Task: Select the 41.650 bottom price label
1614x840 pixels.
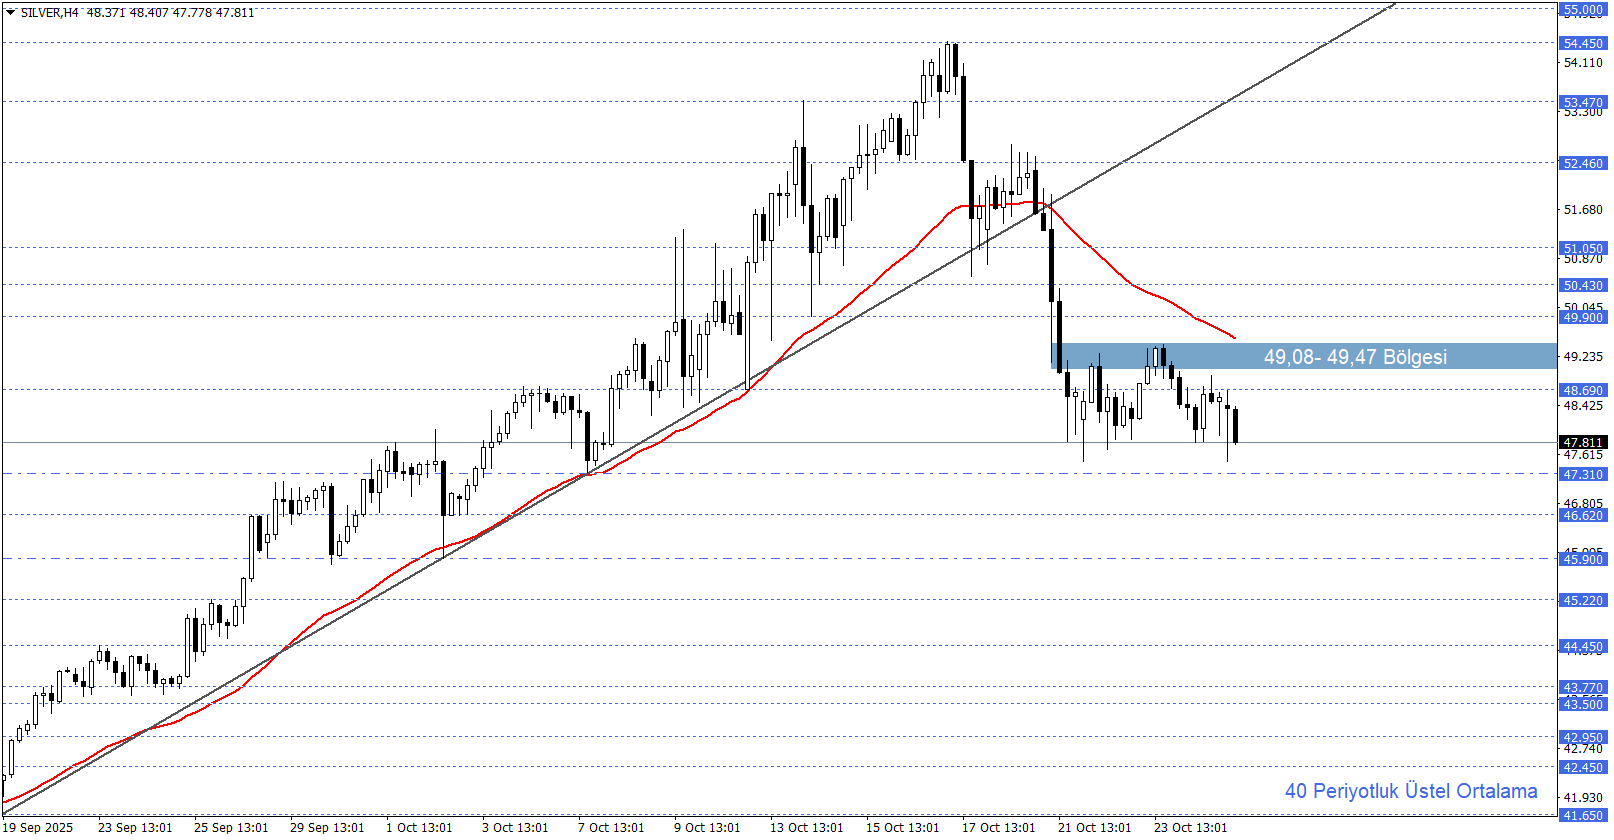Action: (x=1583, y=815)
